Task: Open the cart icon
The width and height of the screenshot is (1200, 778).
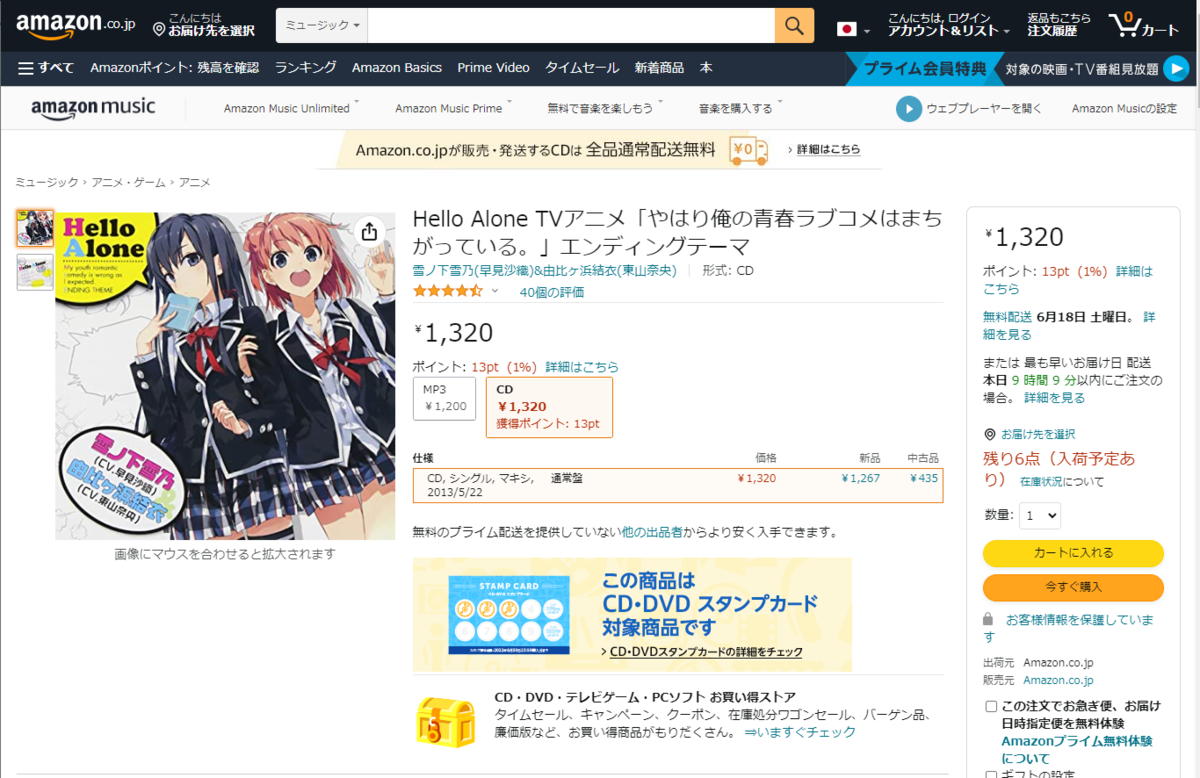Action: pyautogui.click(x=1144, y=26)
